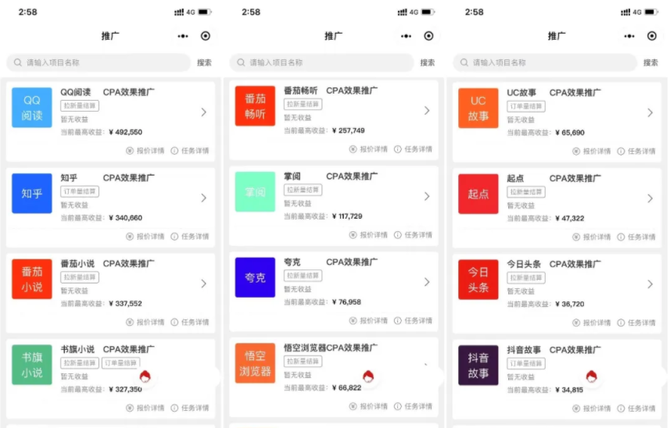The width and height of the screenshot is (670, 428).
Task: Open 任务详情 for 悟空浏览器
Action: 413,406
